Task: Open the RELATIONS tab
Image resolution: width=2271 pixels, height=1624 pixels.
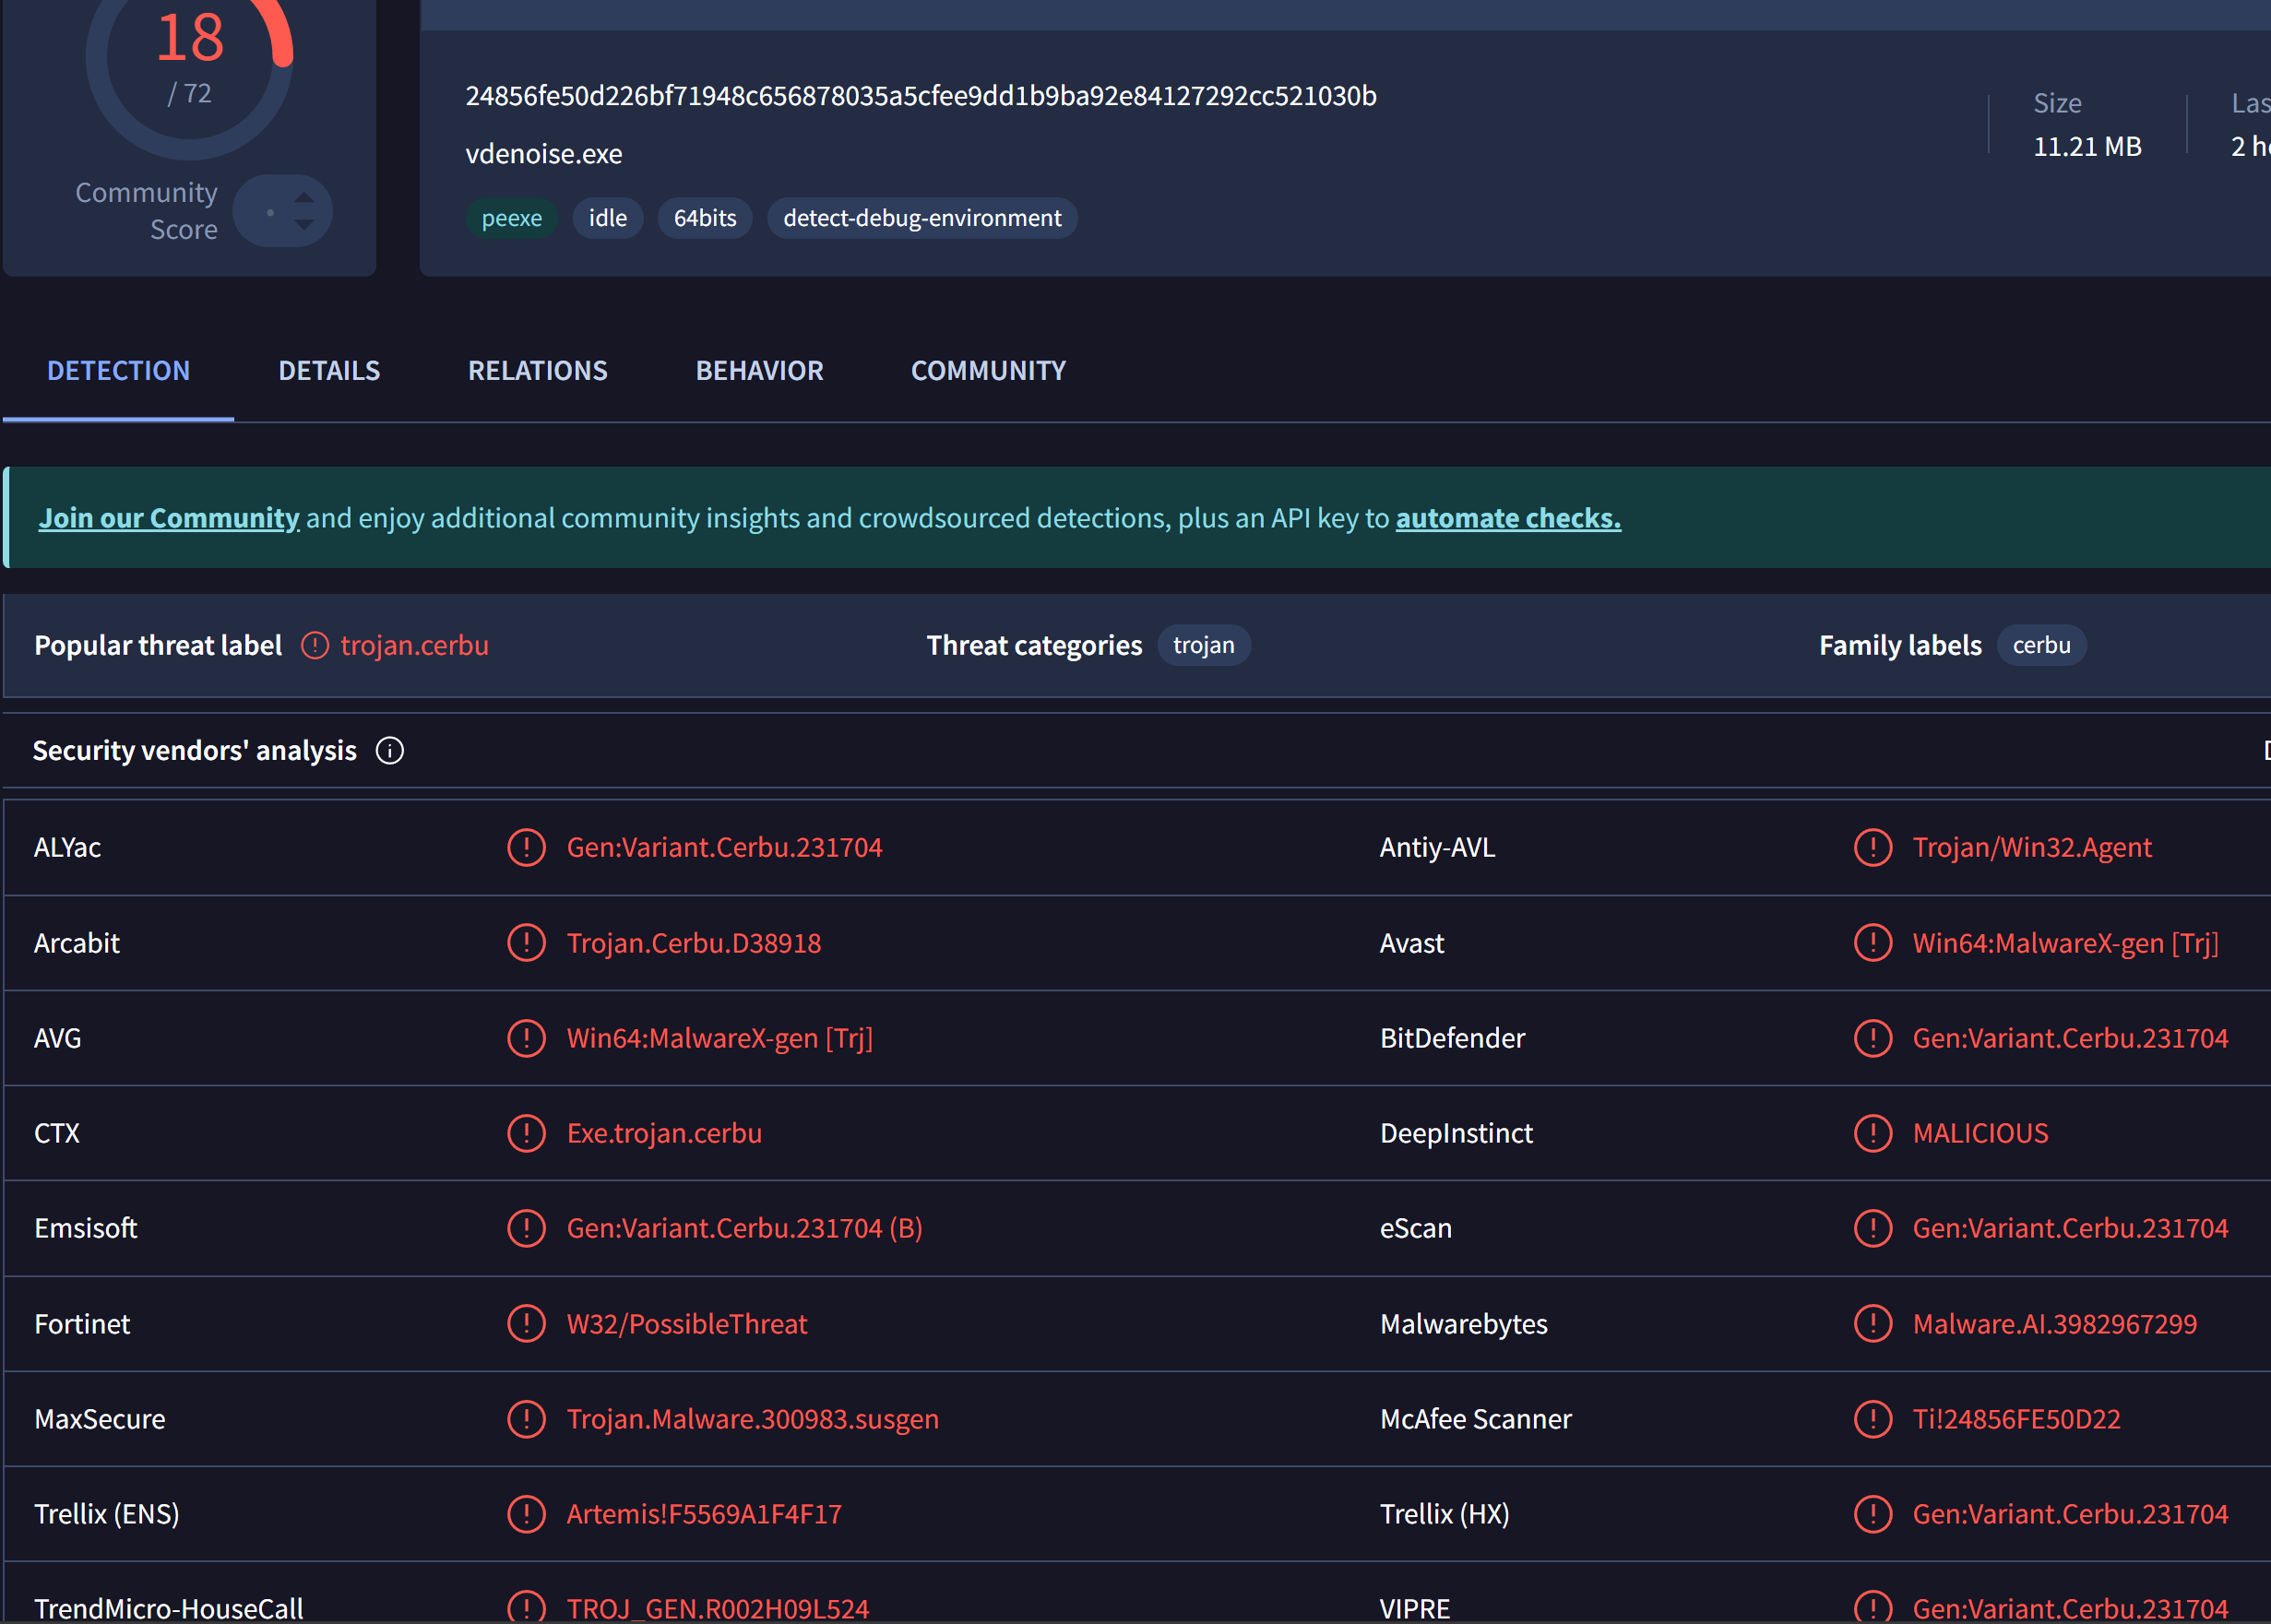Action: coord(538,371)
